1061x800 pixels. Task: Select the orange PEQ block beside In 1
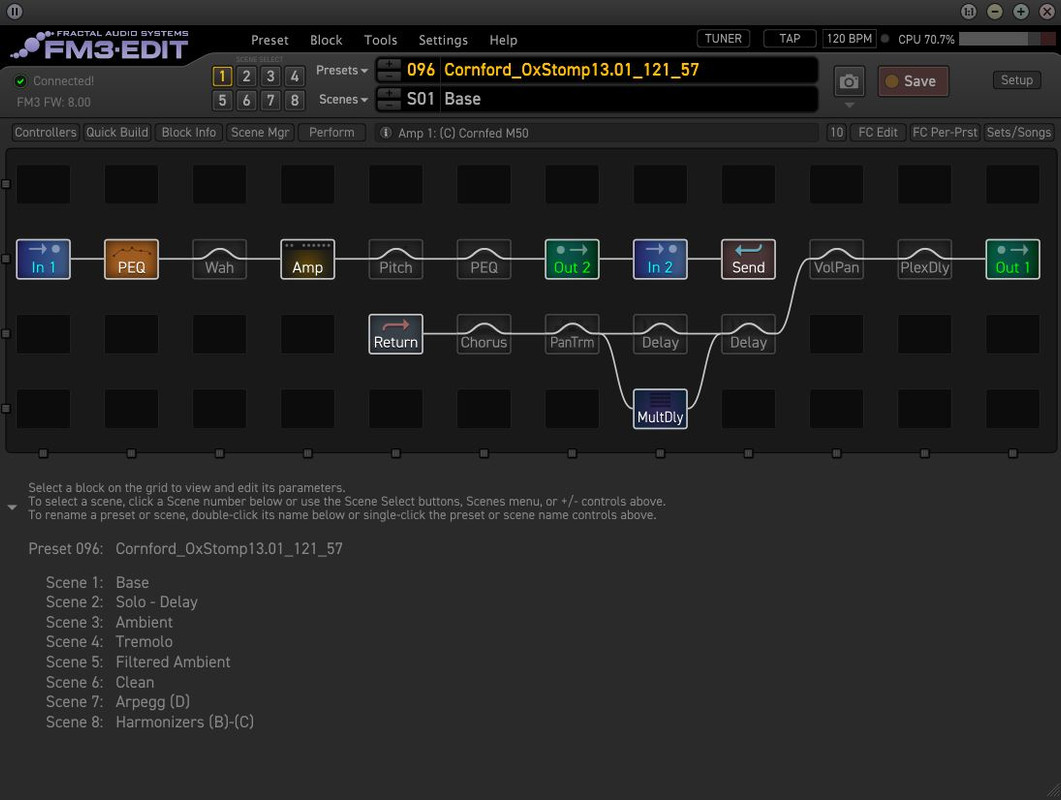point(131,259)
